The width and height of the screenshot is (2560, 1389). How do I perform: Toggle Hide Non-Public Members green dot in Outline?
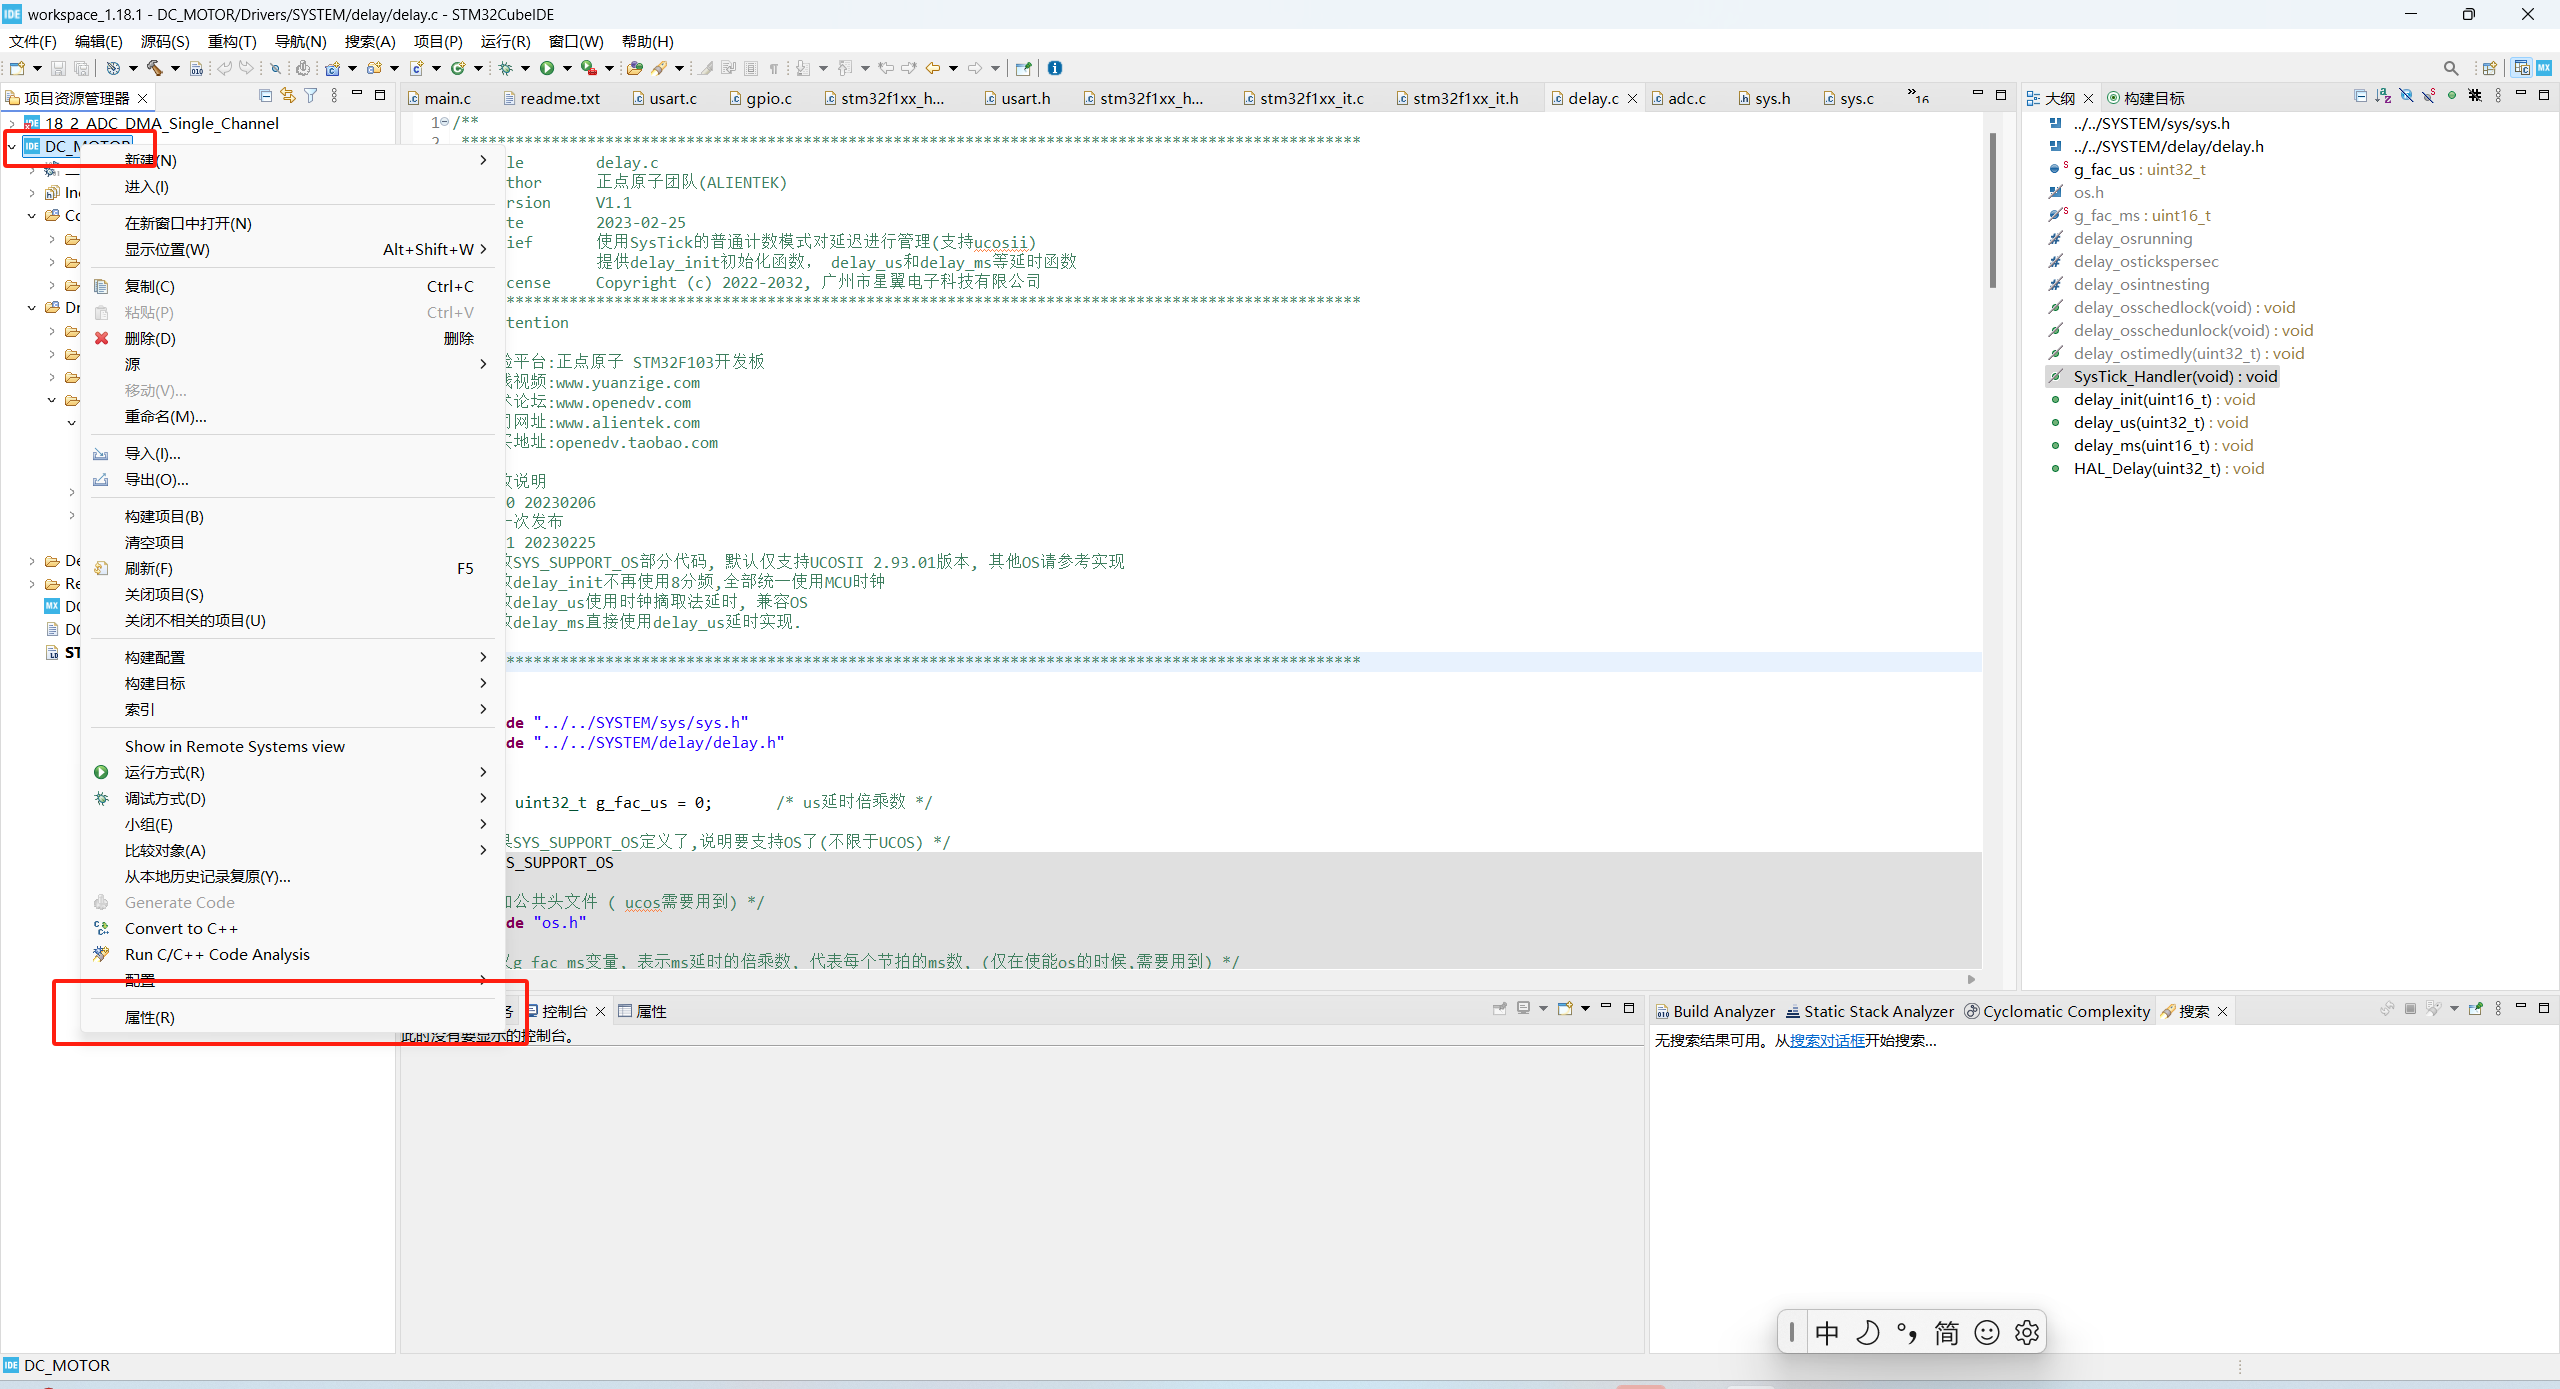click(x=2452, y=96)
